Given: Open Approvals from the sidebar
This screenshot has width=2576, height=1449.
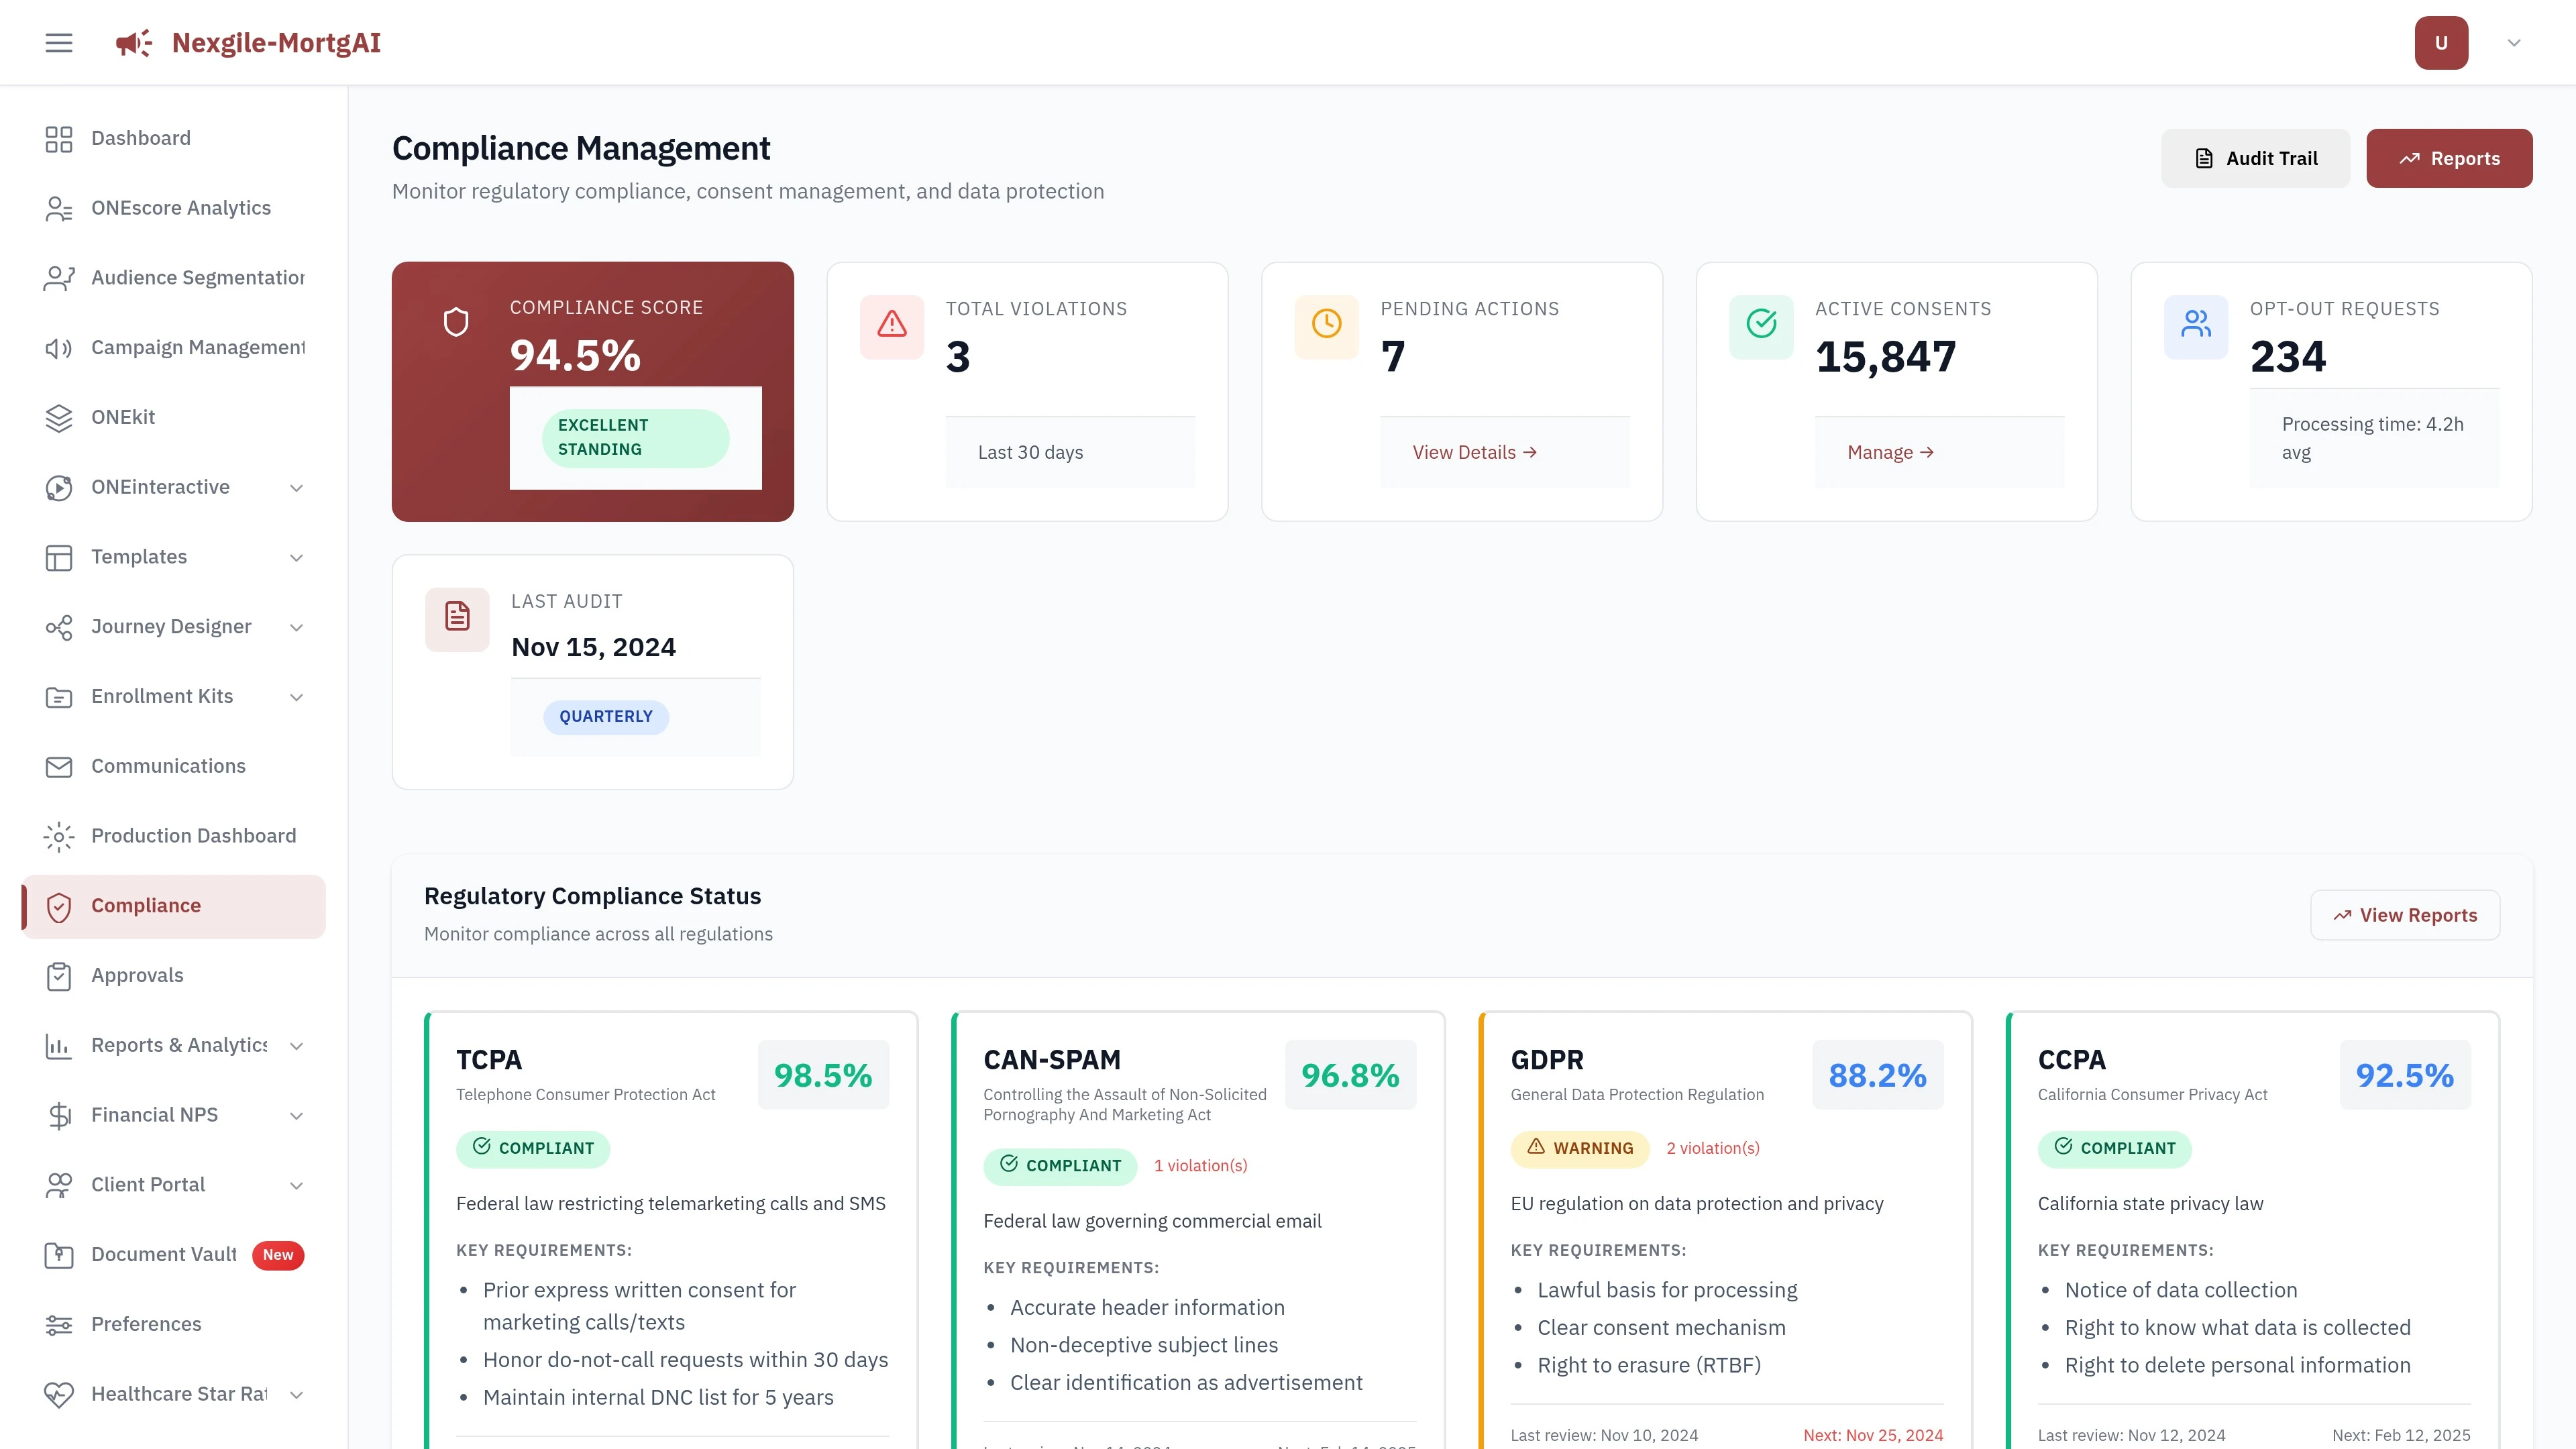Looking at the screenshot, I should pyautogui.click(x=137, y=975).
